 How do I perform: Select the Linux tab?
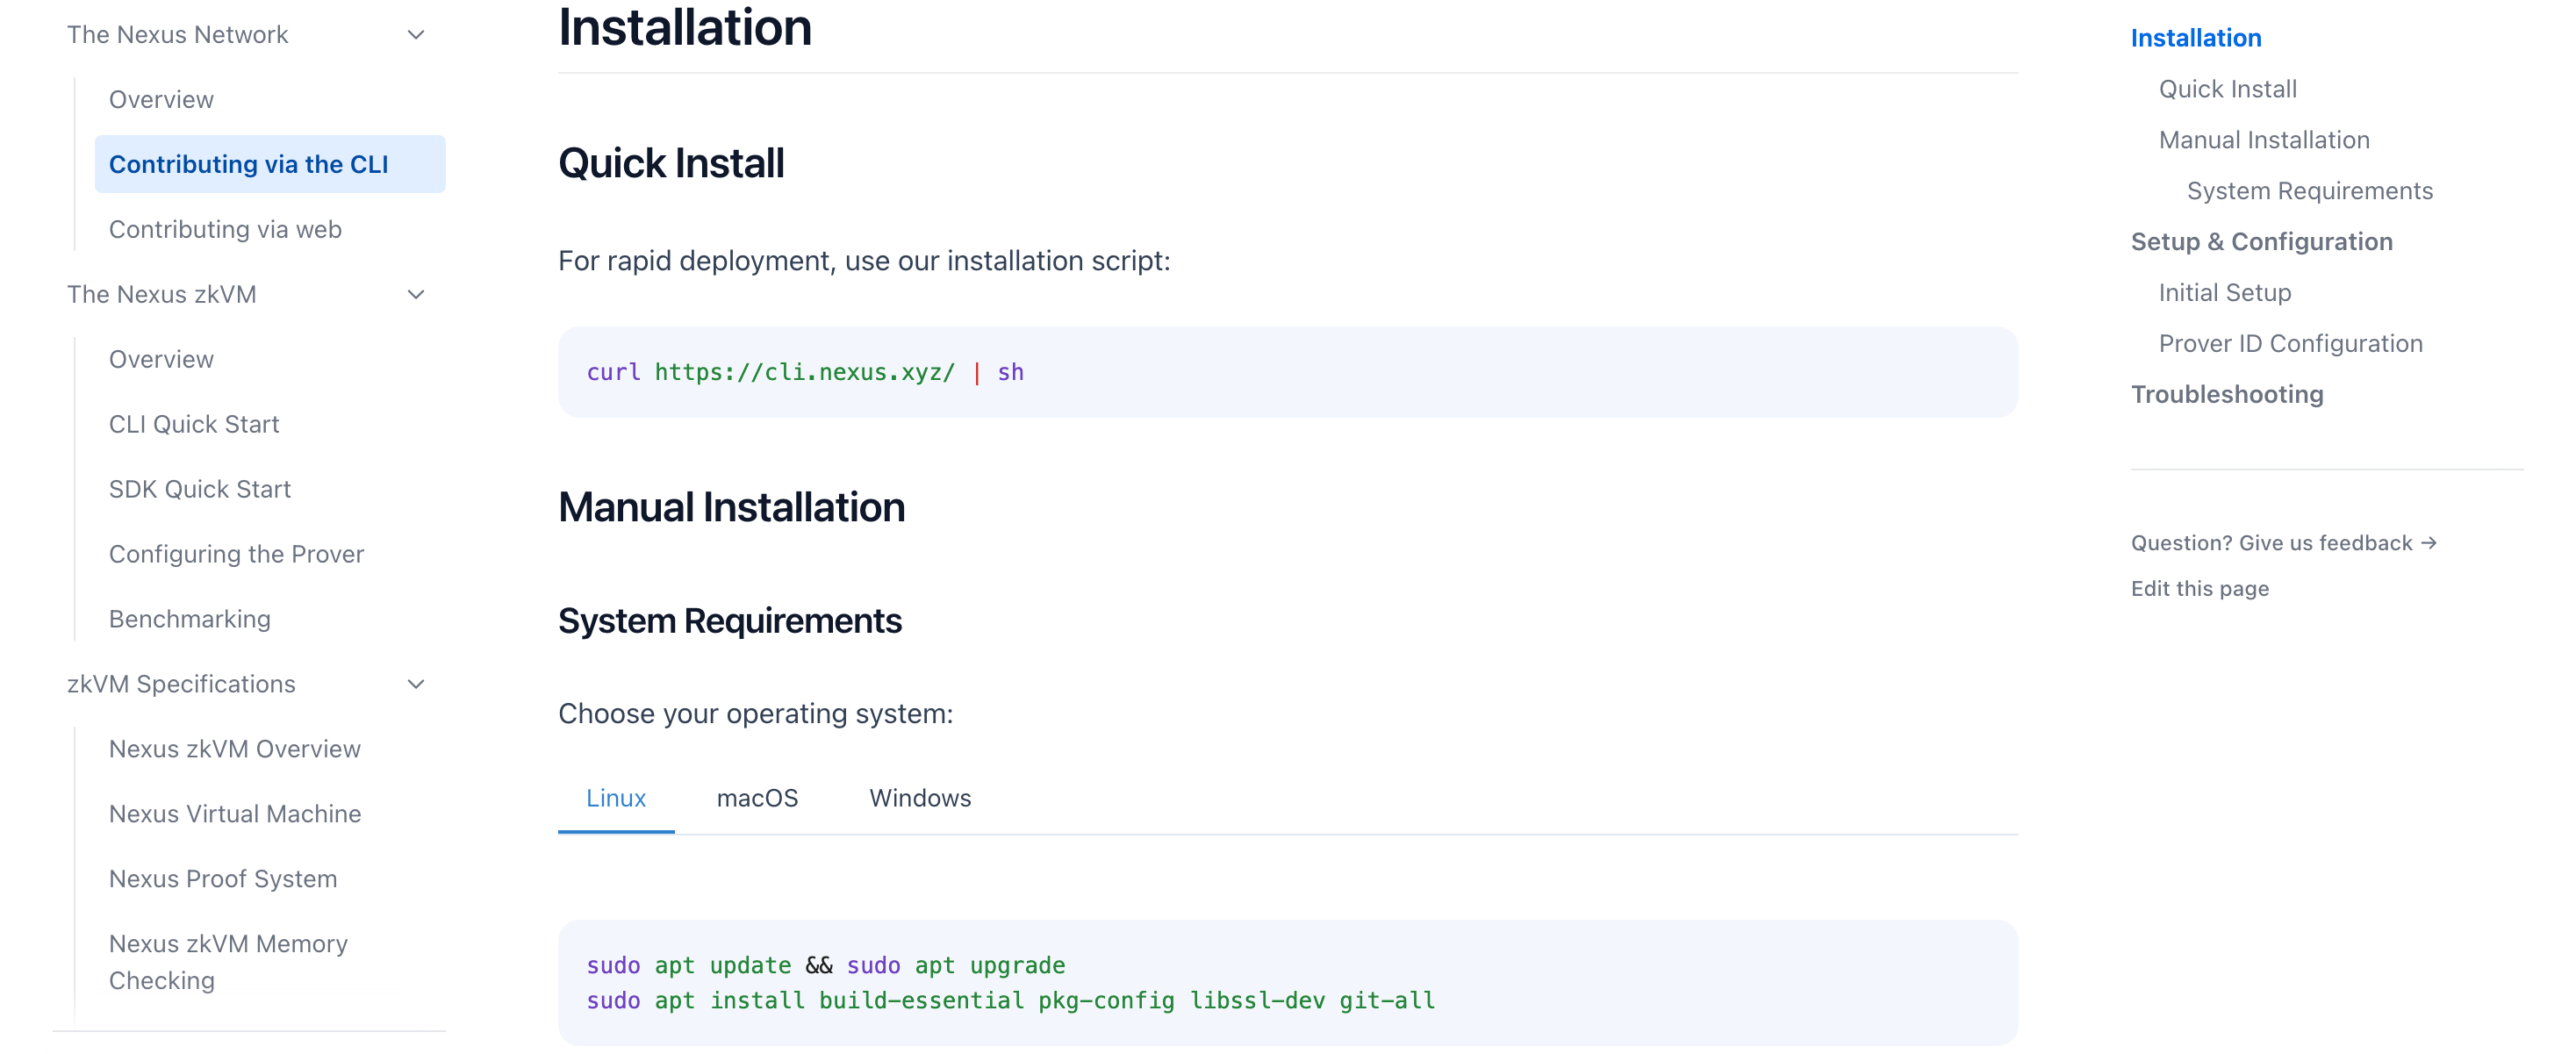[x=615, y=798]
